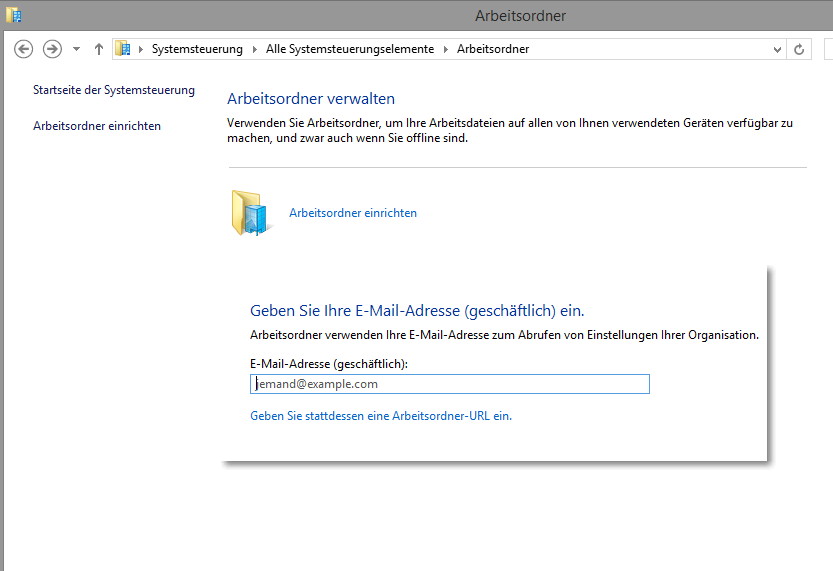Expand the chevron after Systemsteuerung
Screen dimensions: 833x571
pyautogui.click(x=254, y=49)
